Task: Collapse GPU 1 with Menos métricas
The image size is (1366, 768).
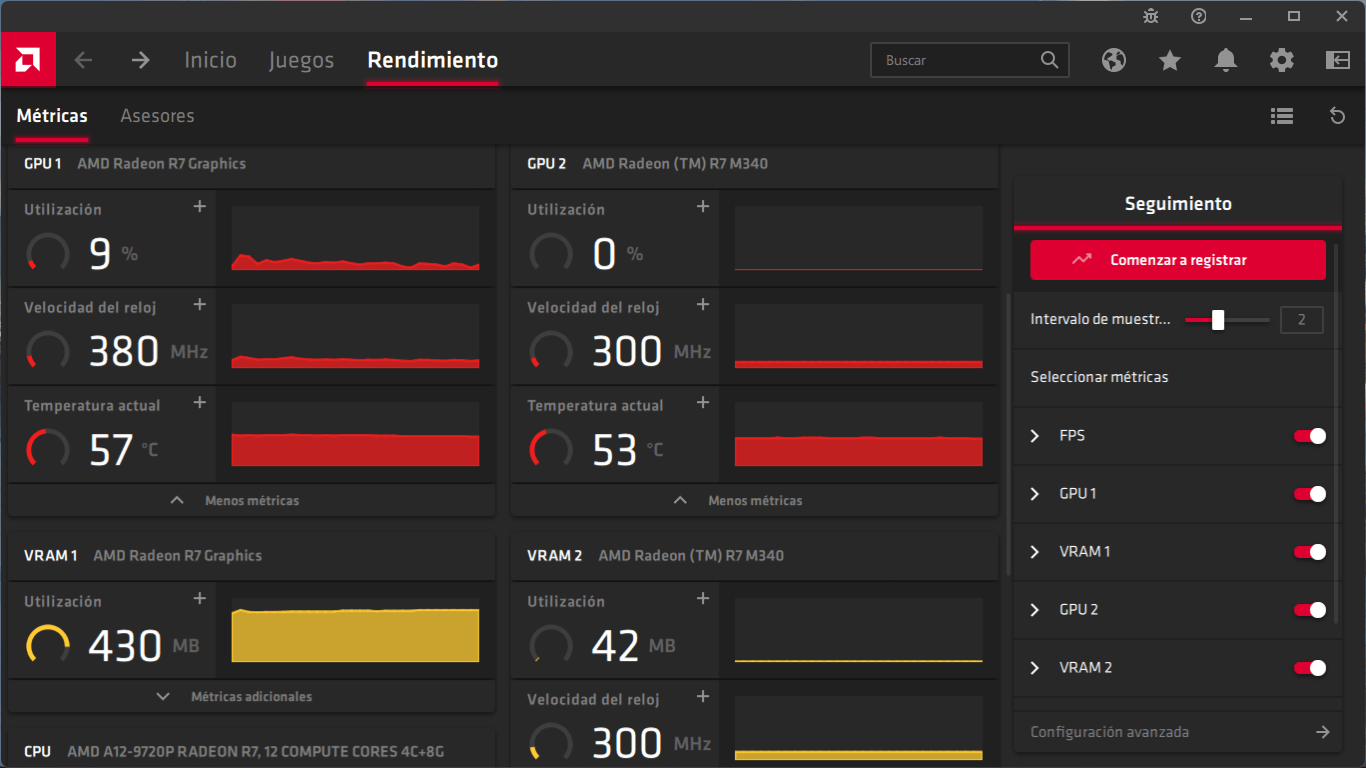Action: point(252,500)
